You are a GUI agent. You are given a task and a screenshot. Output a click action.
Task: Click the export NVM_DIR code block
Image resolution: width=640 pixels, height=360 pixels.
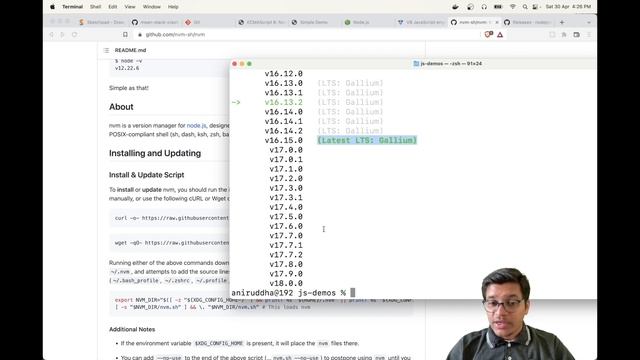261,303
